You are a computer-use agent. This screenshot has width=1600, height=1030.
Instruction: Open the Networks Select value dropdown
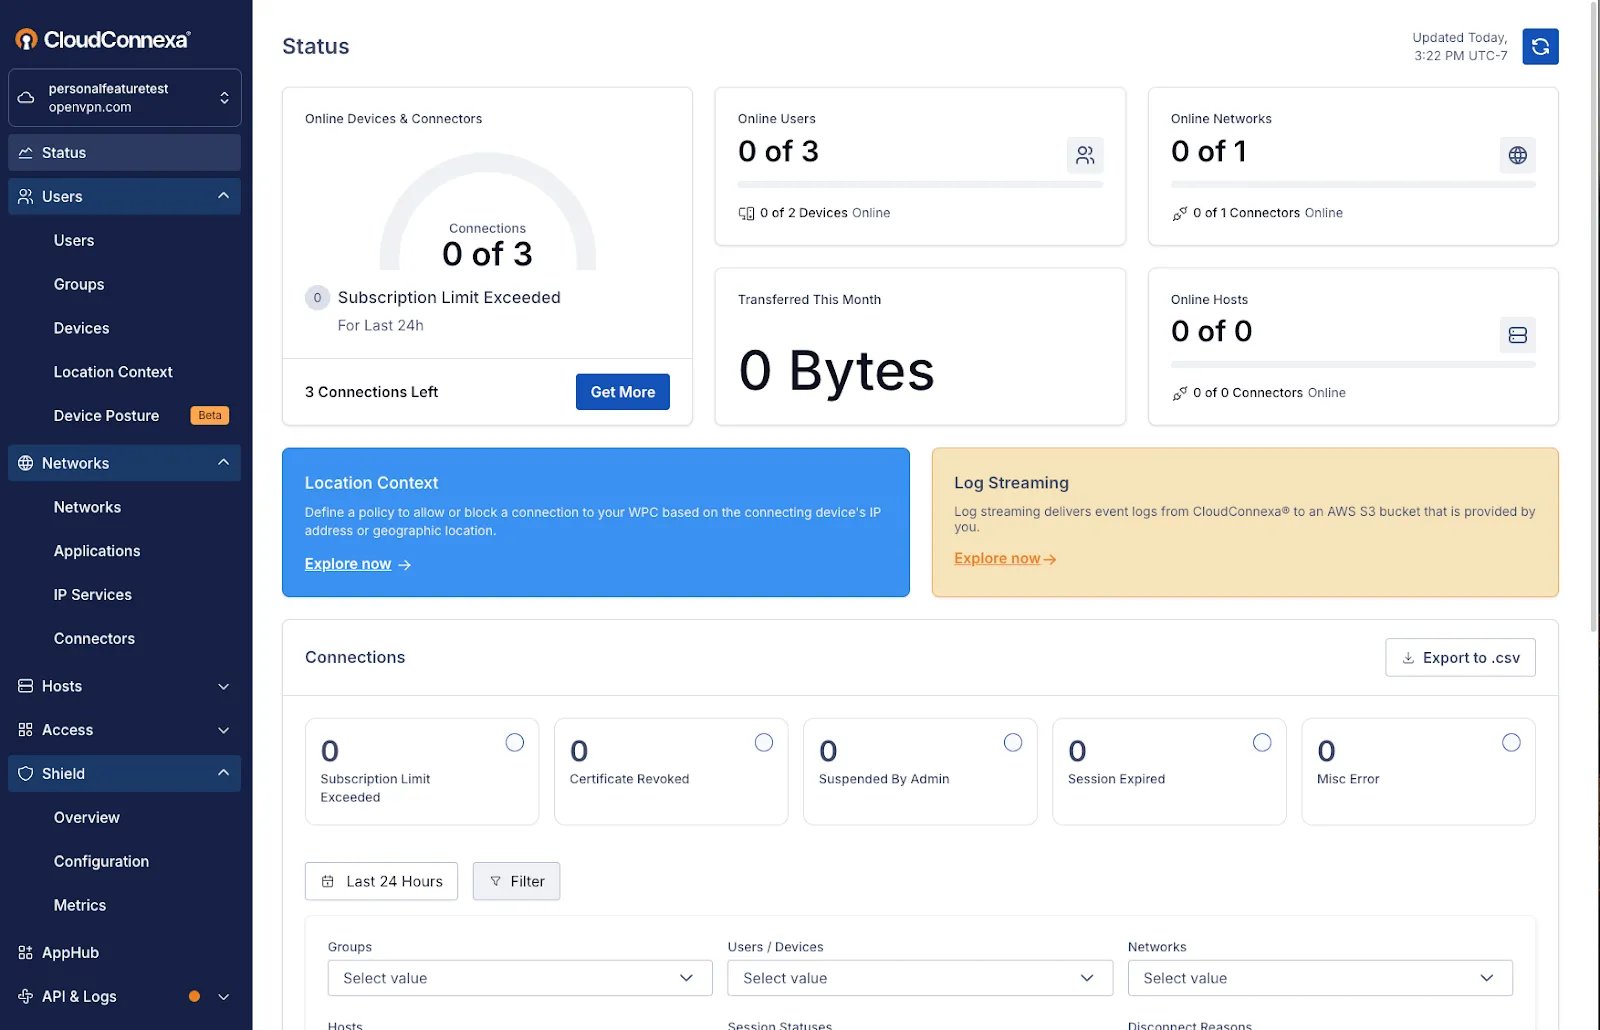coord(1320,978)
